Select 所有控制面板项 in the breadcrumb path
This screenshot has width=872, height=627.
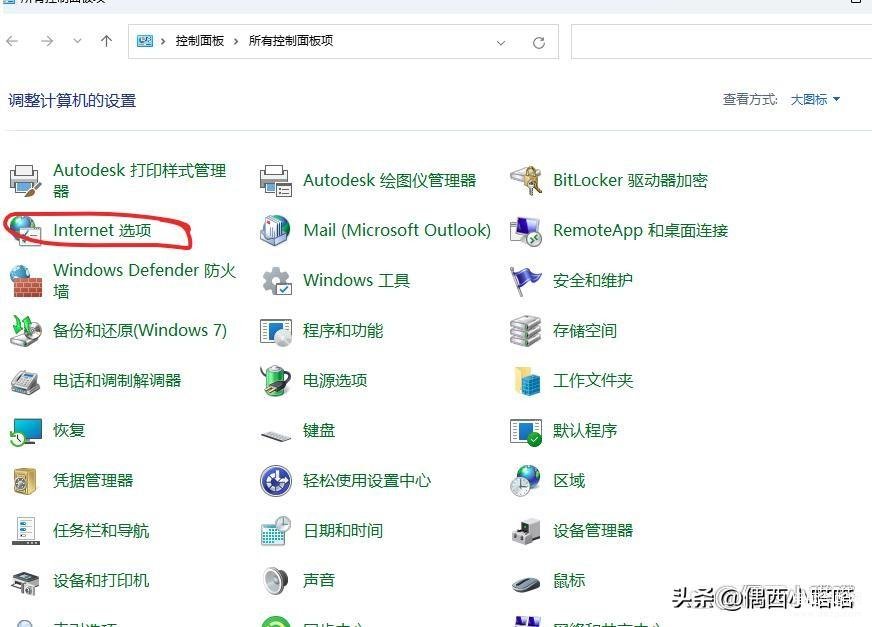coord(291,41)
